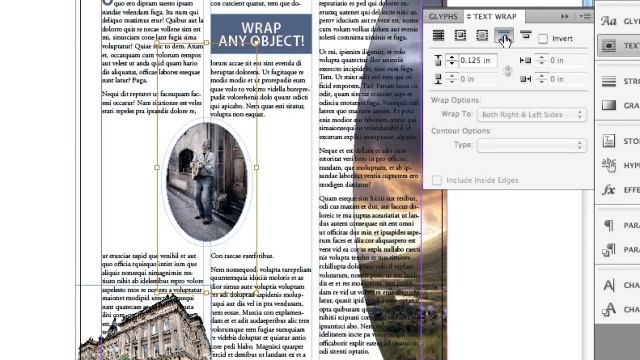Click the right middle handle of selected frame

point(256,167)
